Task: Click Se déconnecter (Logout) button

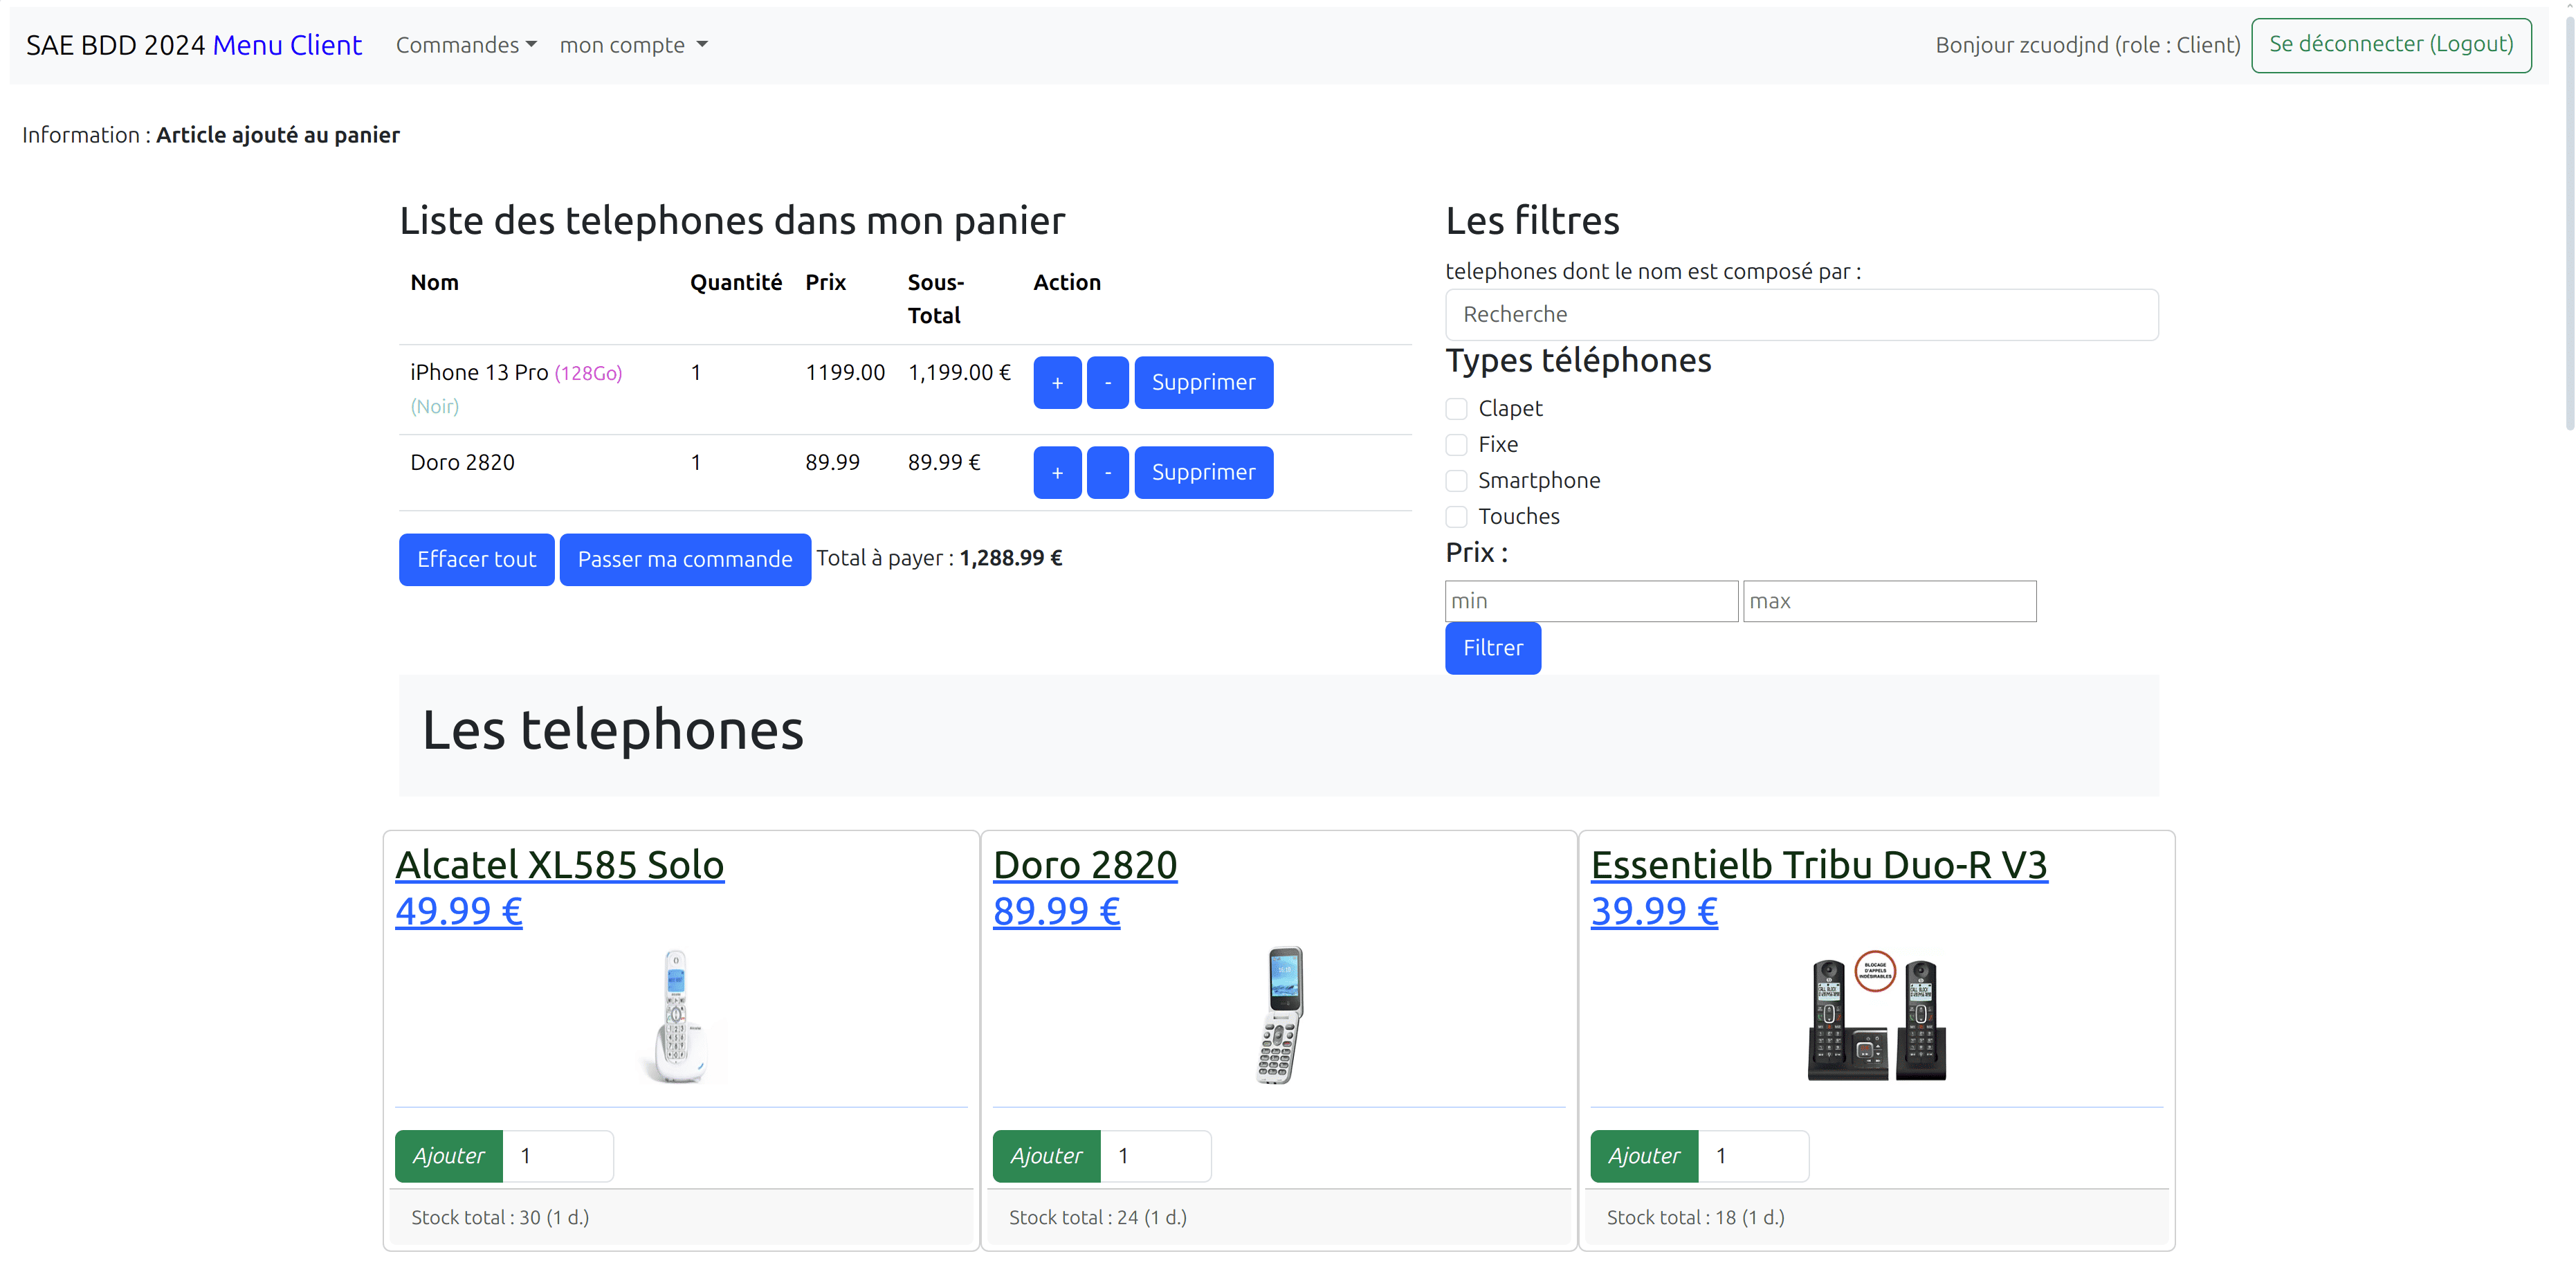Action: tap(2390, 45)
